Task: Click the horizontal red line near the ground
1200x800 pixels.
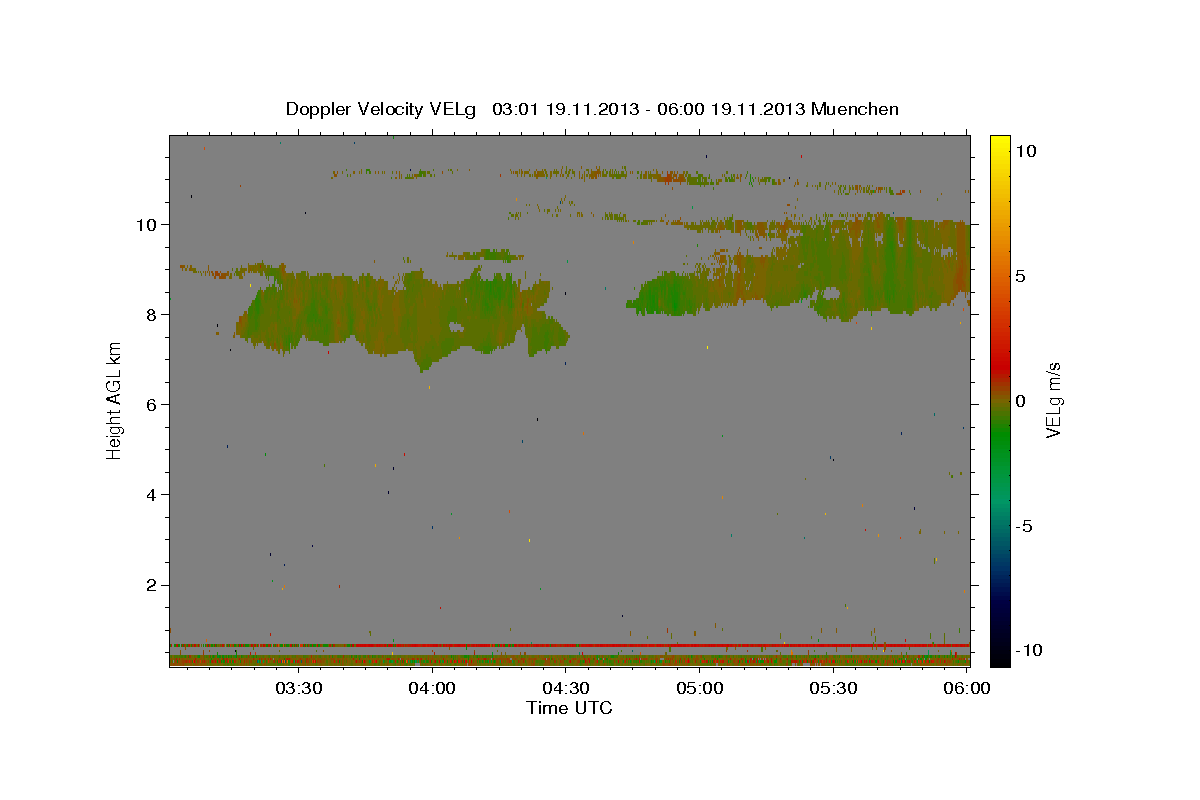Action: pyautogui.click(x=569, y=645)
